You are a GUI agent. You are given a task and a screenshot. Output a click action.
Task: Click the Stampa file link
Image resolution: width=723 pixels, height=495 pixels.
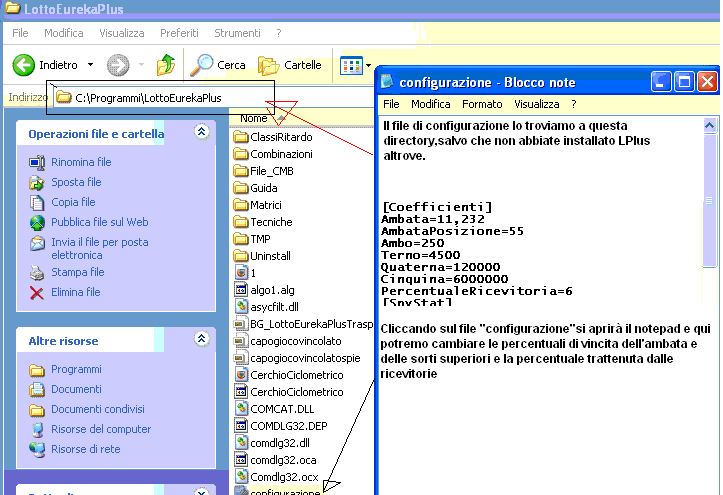(x=77, y=272)
